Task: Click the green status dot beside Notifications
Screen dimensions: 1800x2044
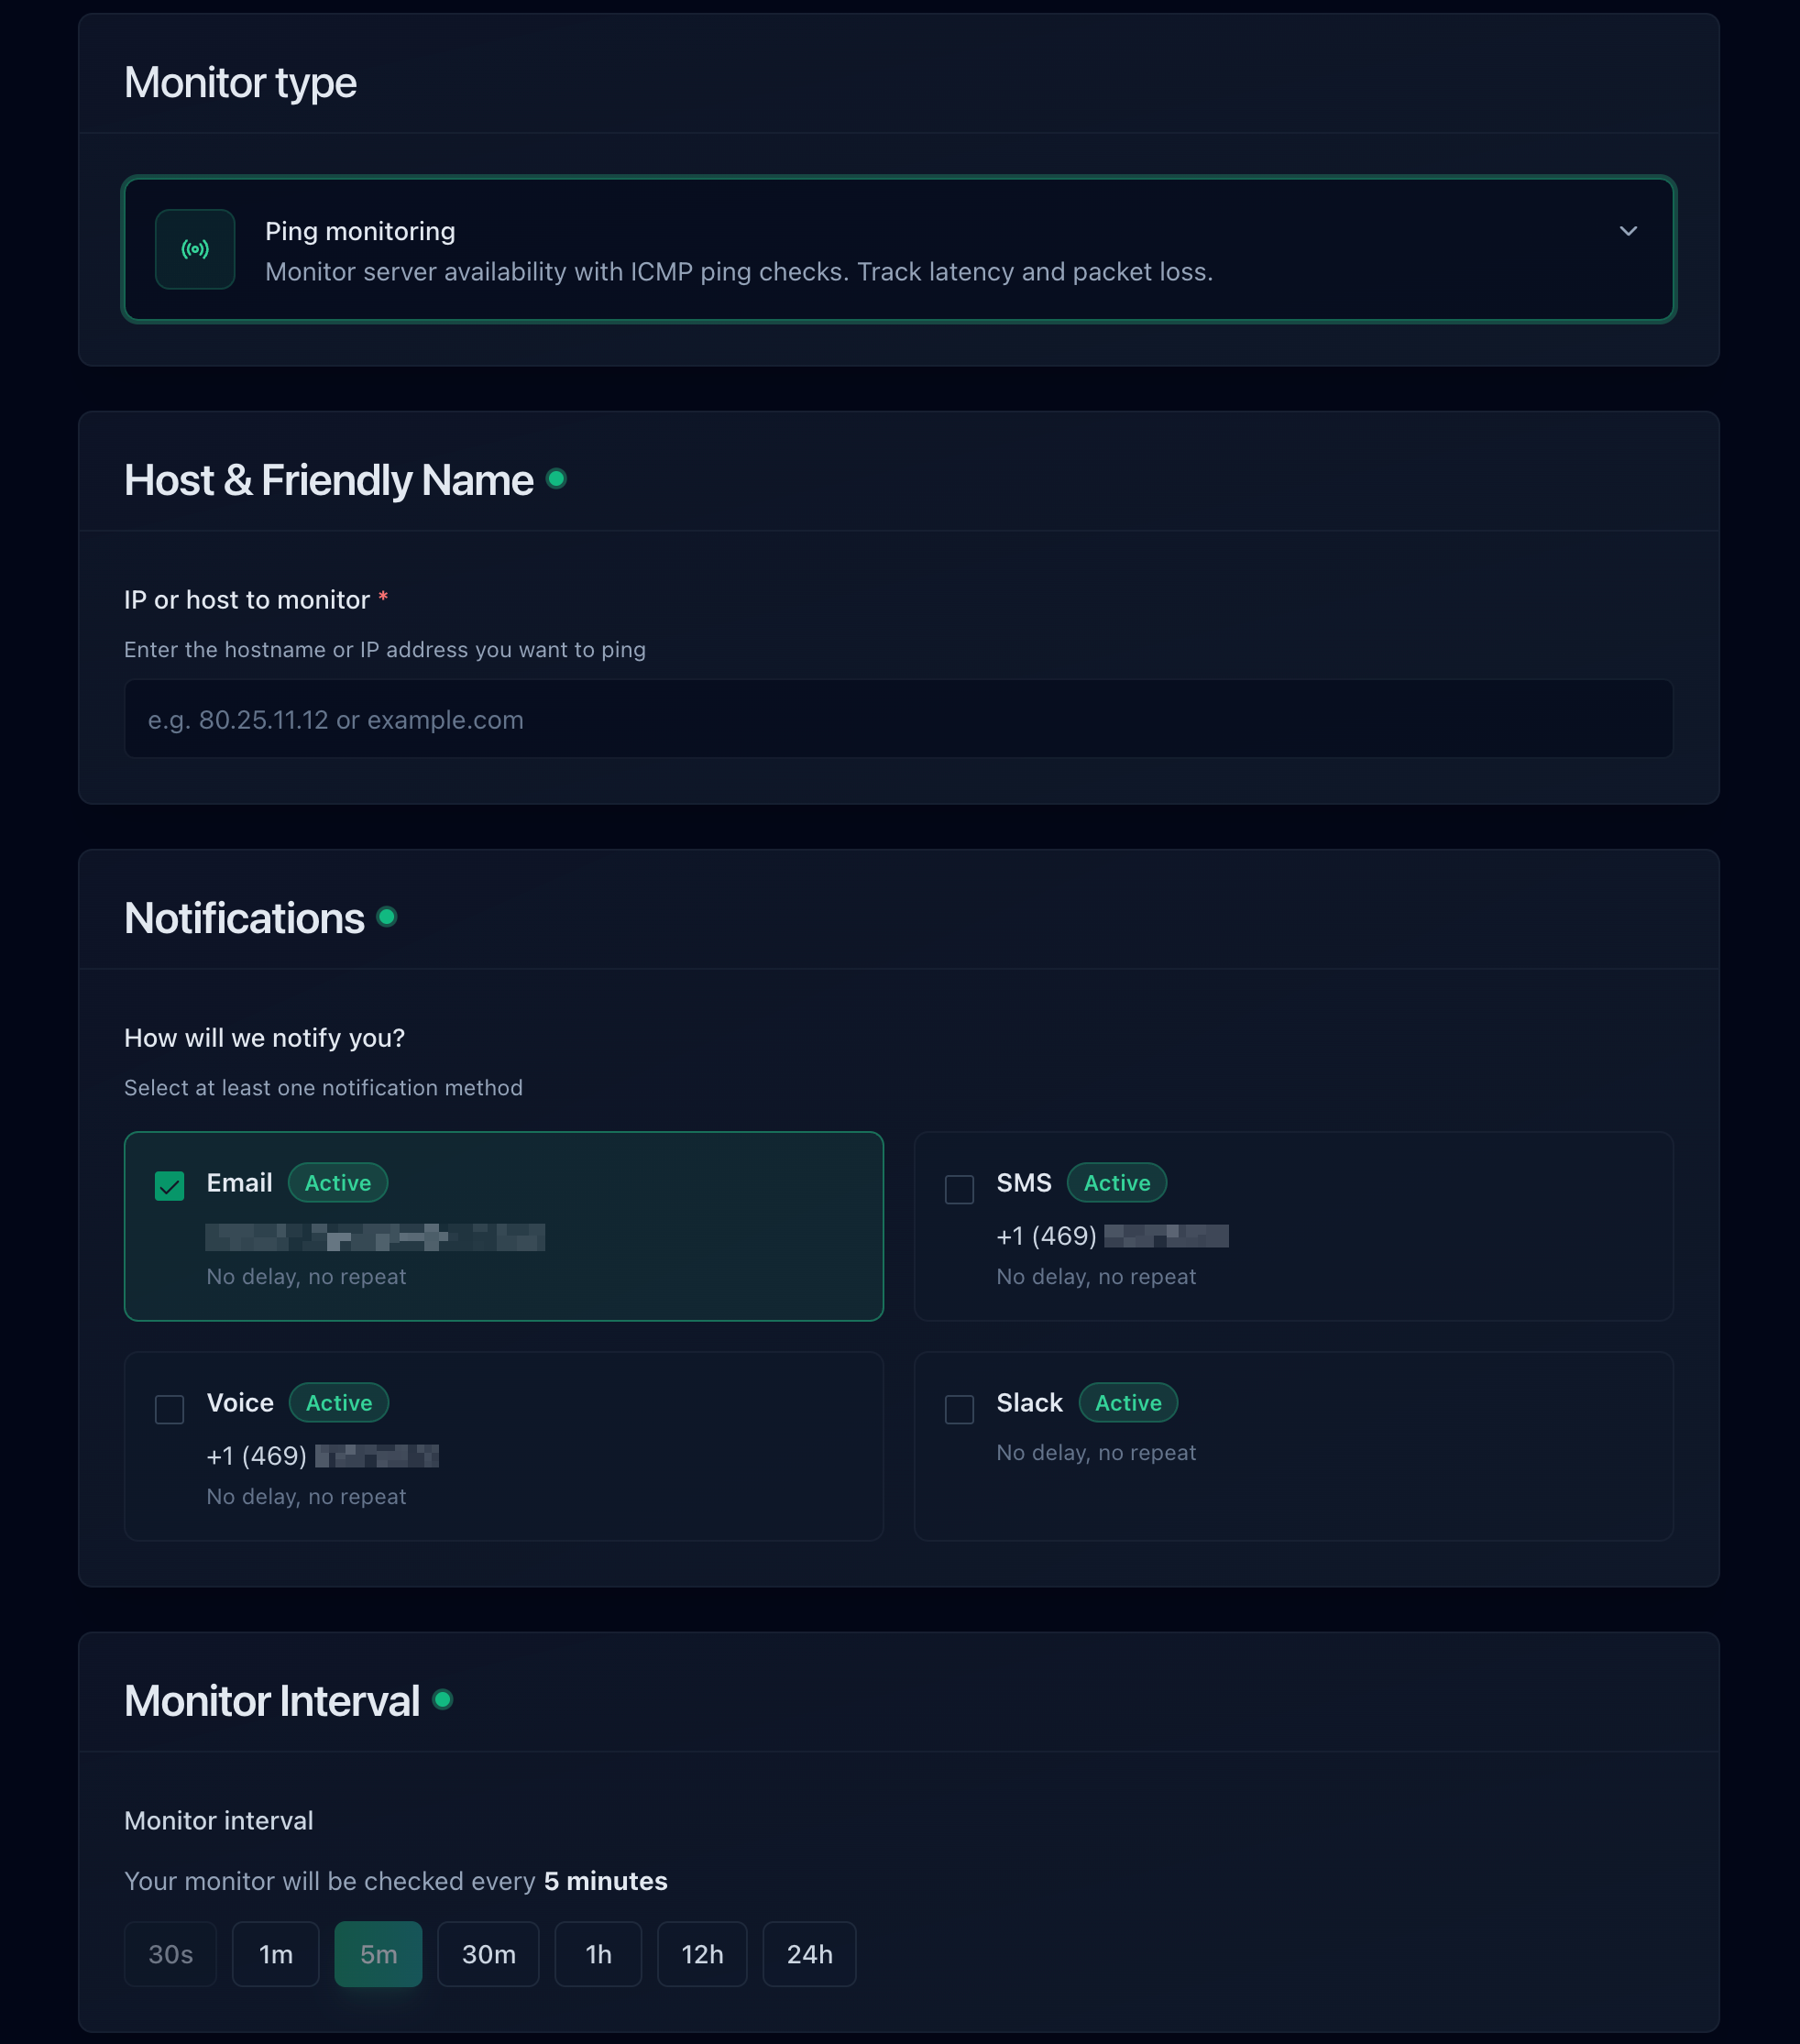Action: click(x=388, y=916)
